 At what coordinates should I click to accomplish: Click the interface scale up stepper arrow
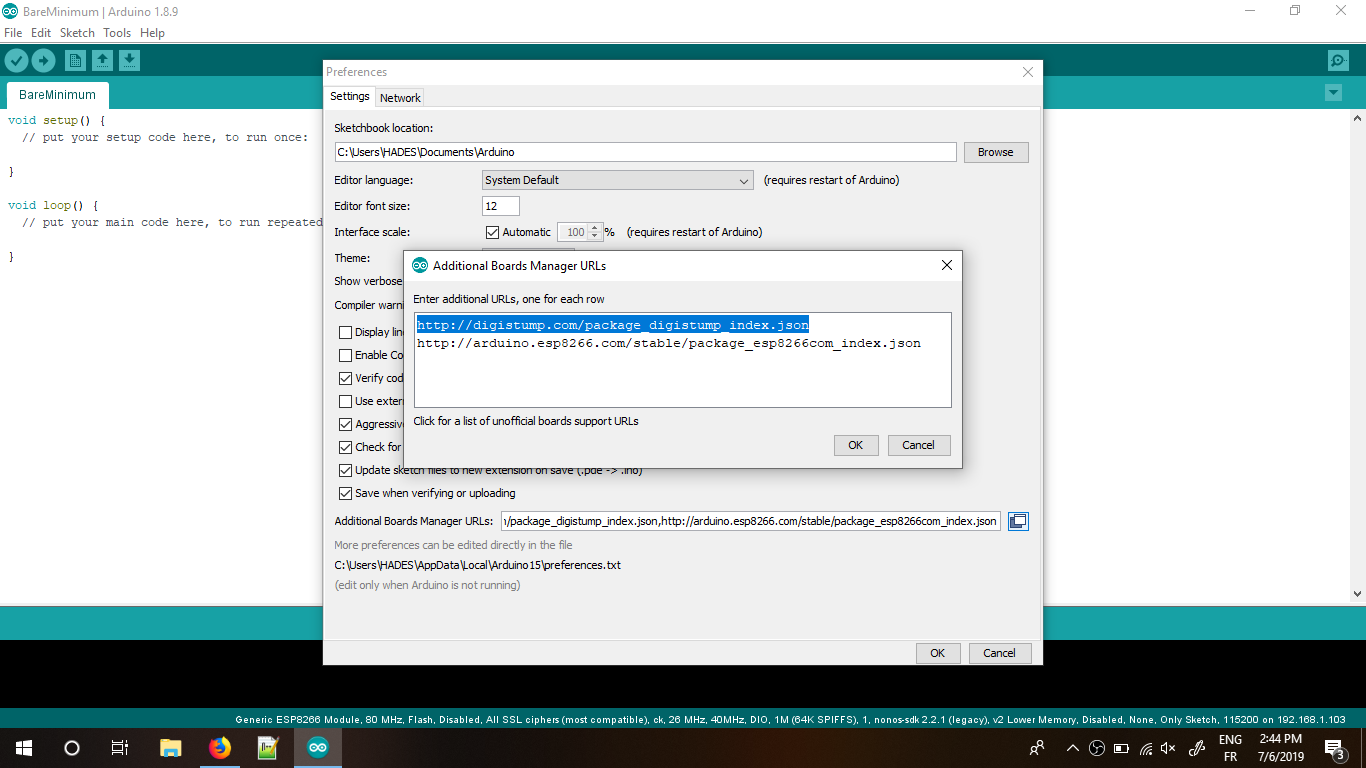595,227
